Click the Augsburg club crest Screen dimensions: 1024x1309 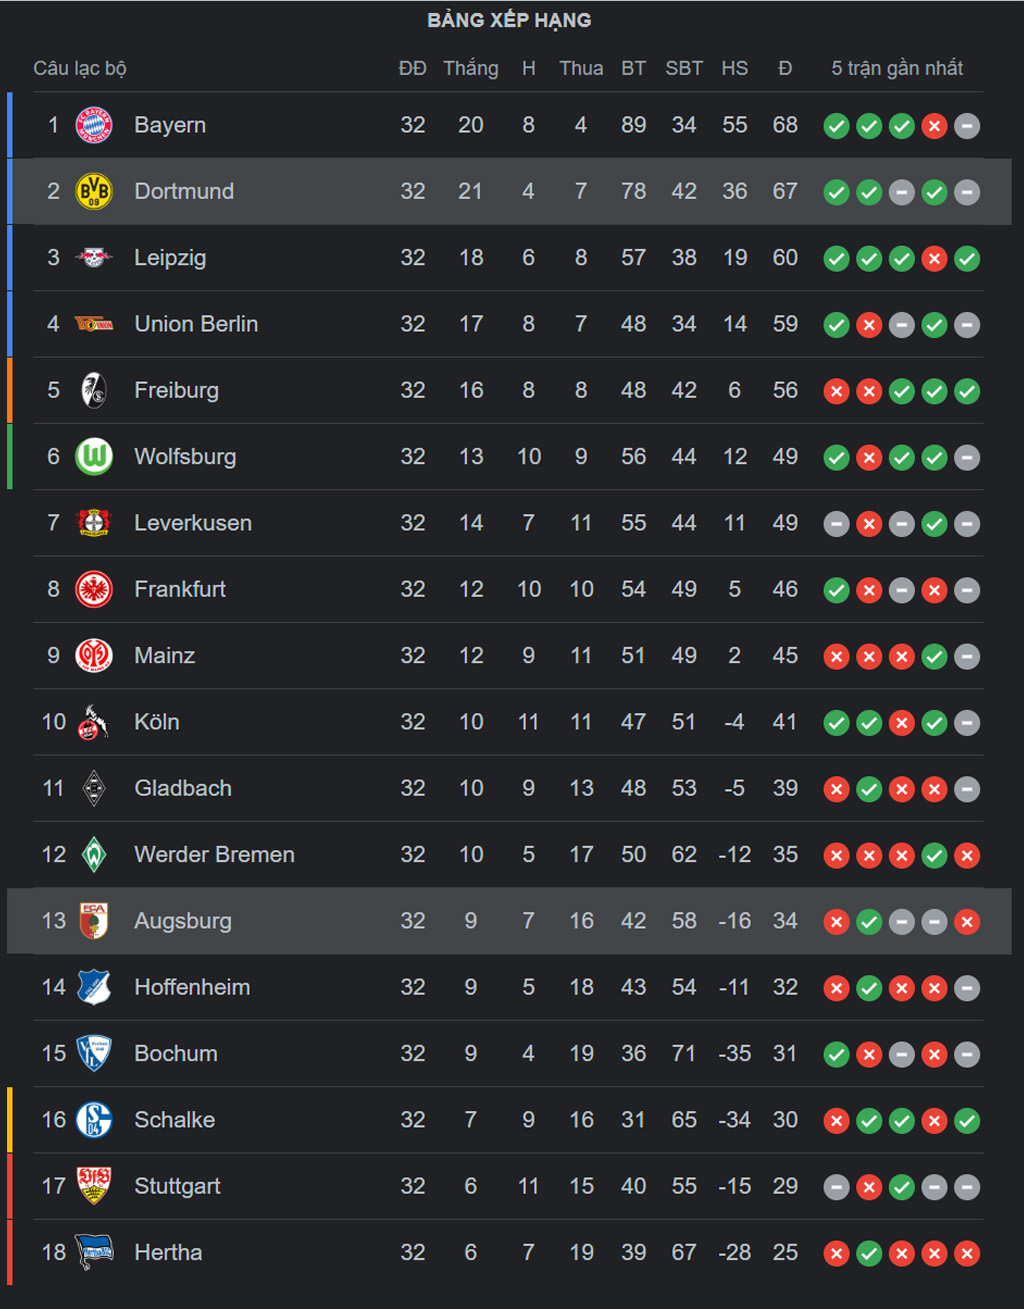click(94, 921)
